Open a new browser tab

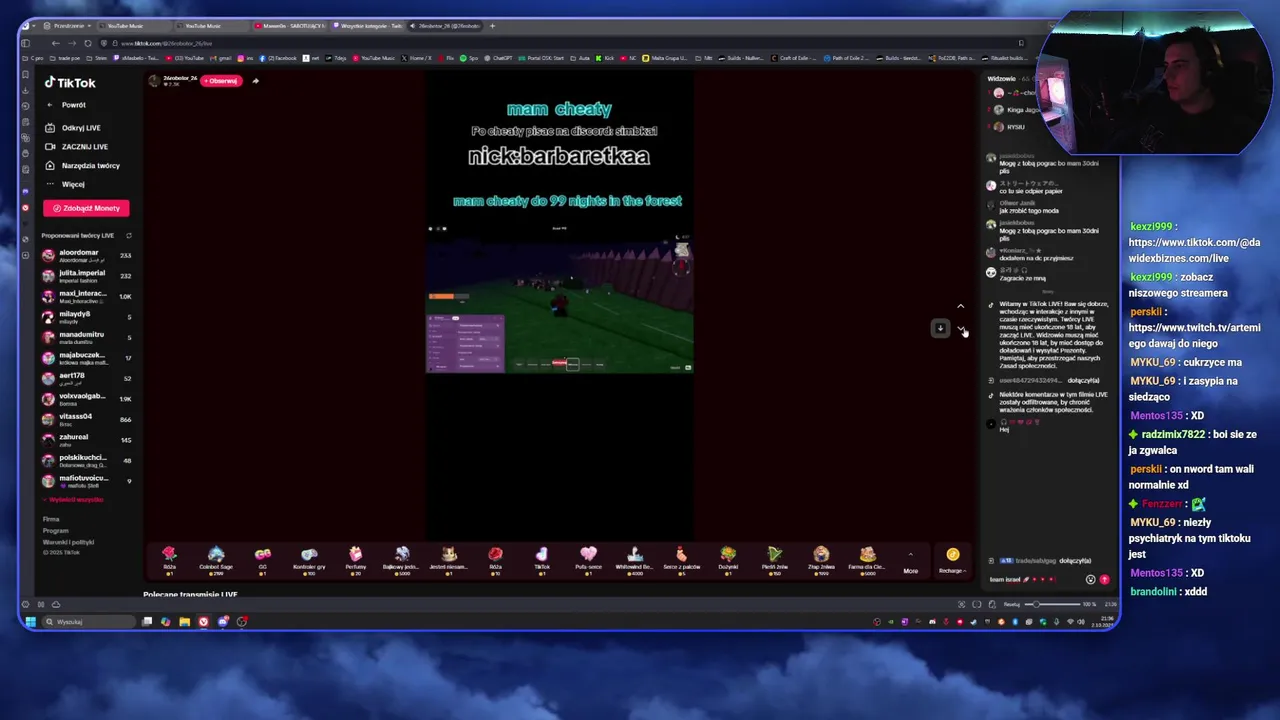click(492, 26)
